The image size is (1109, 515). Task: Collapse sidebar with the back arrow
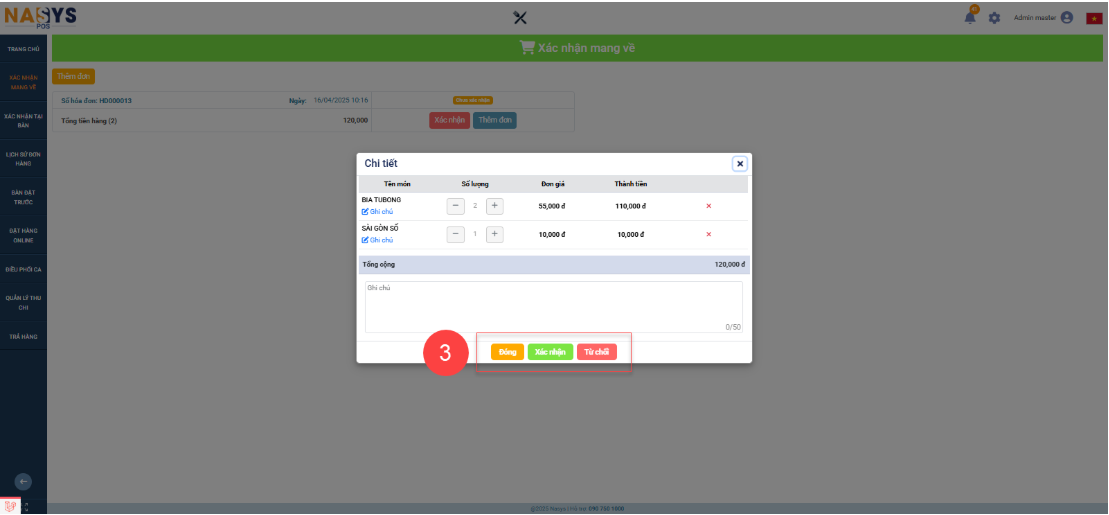click(x=24, y=481)
